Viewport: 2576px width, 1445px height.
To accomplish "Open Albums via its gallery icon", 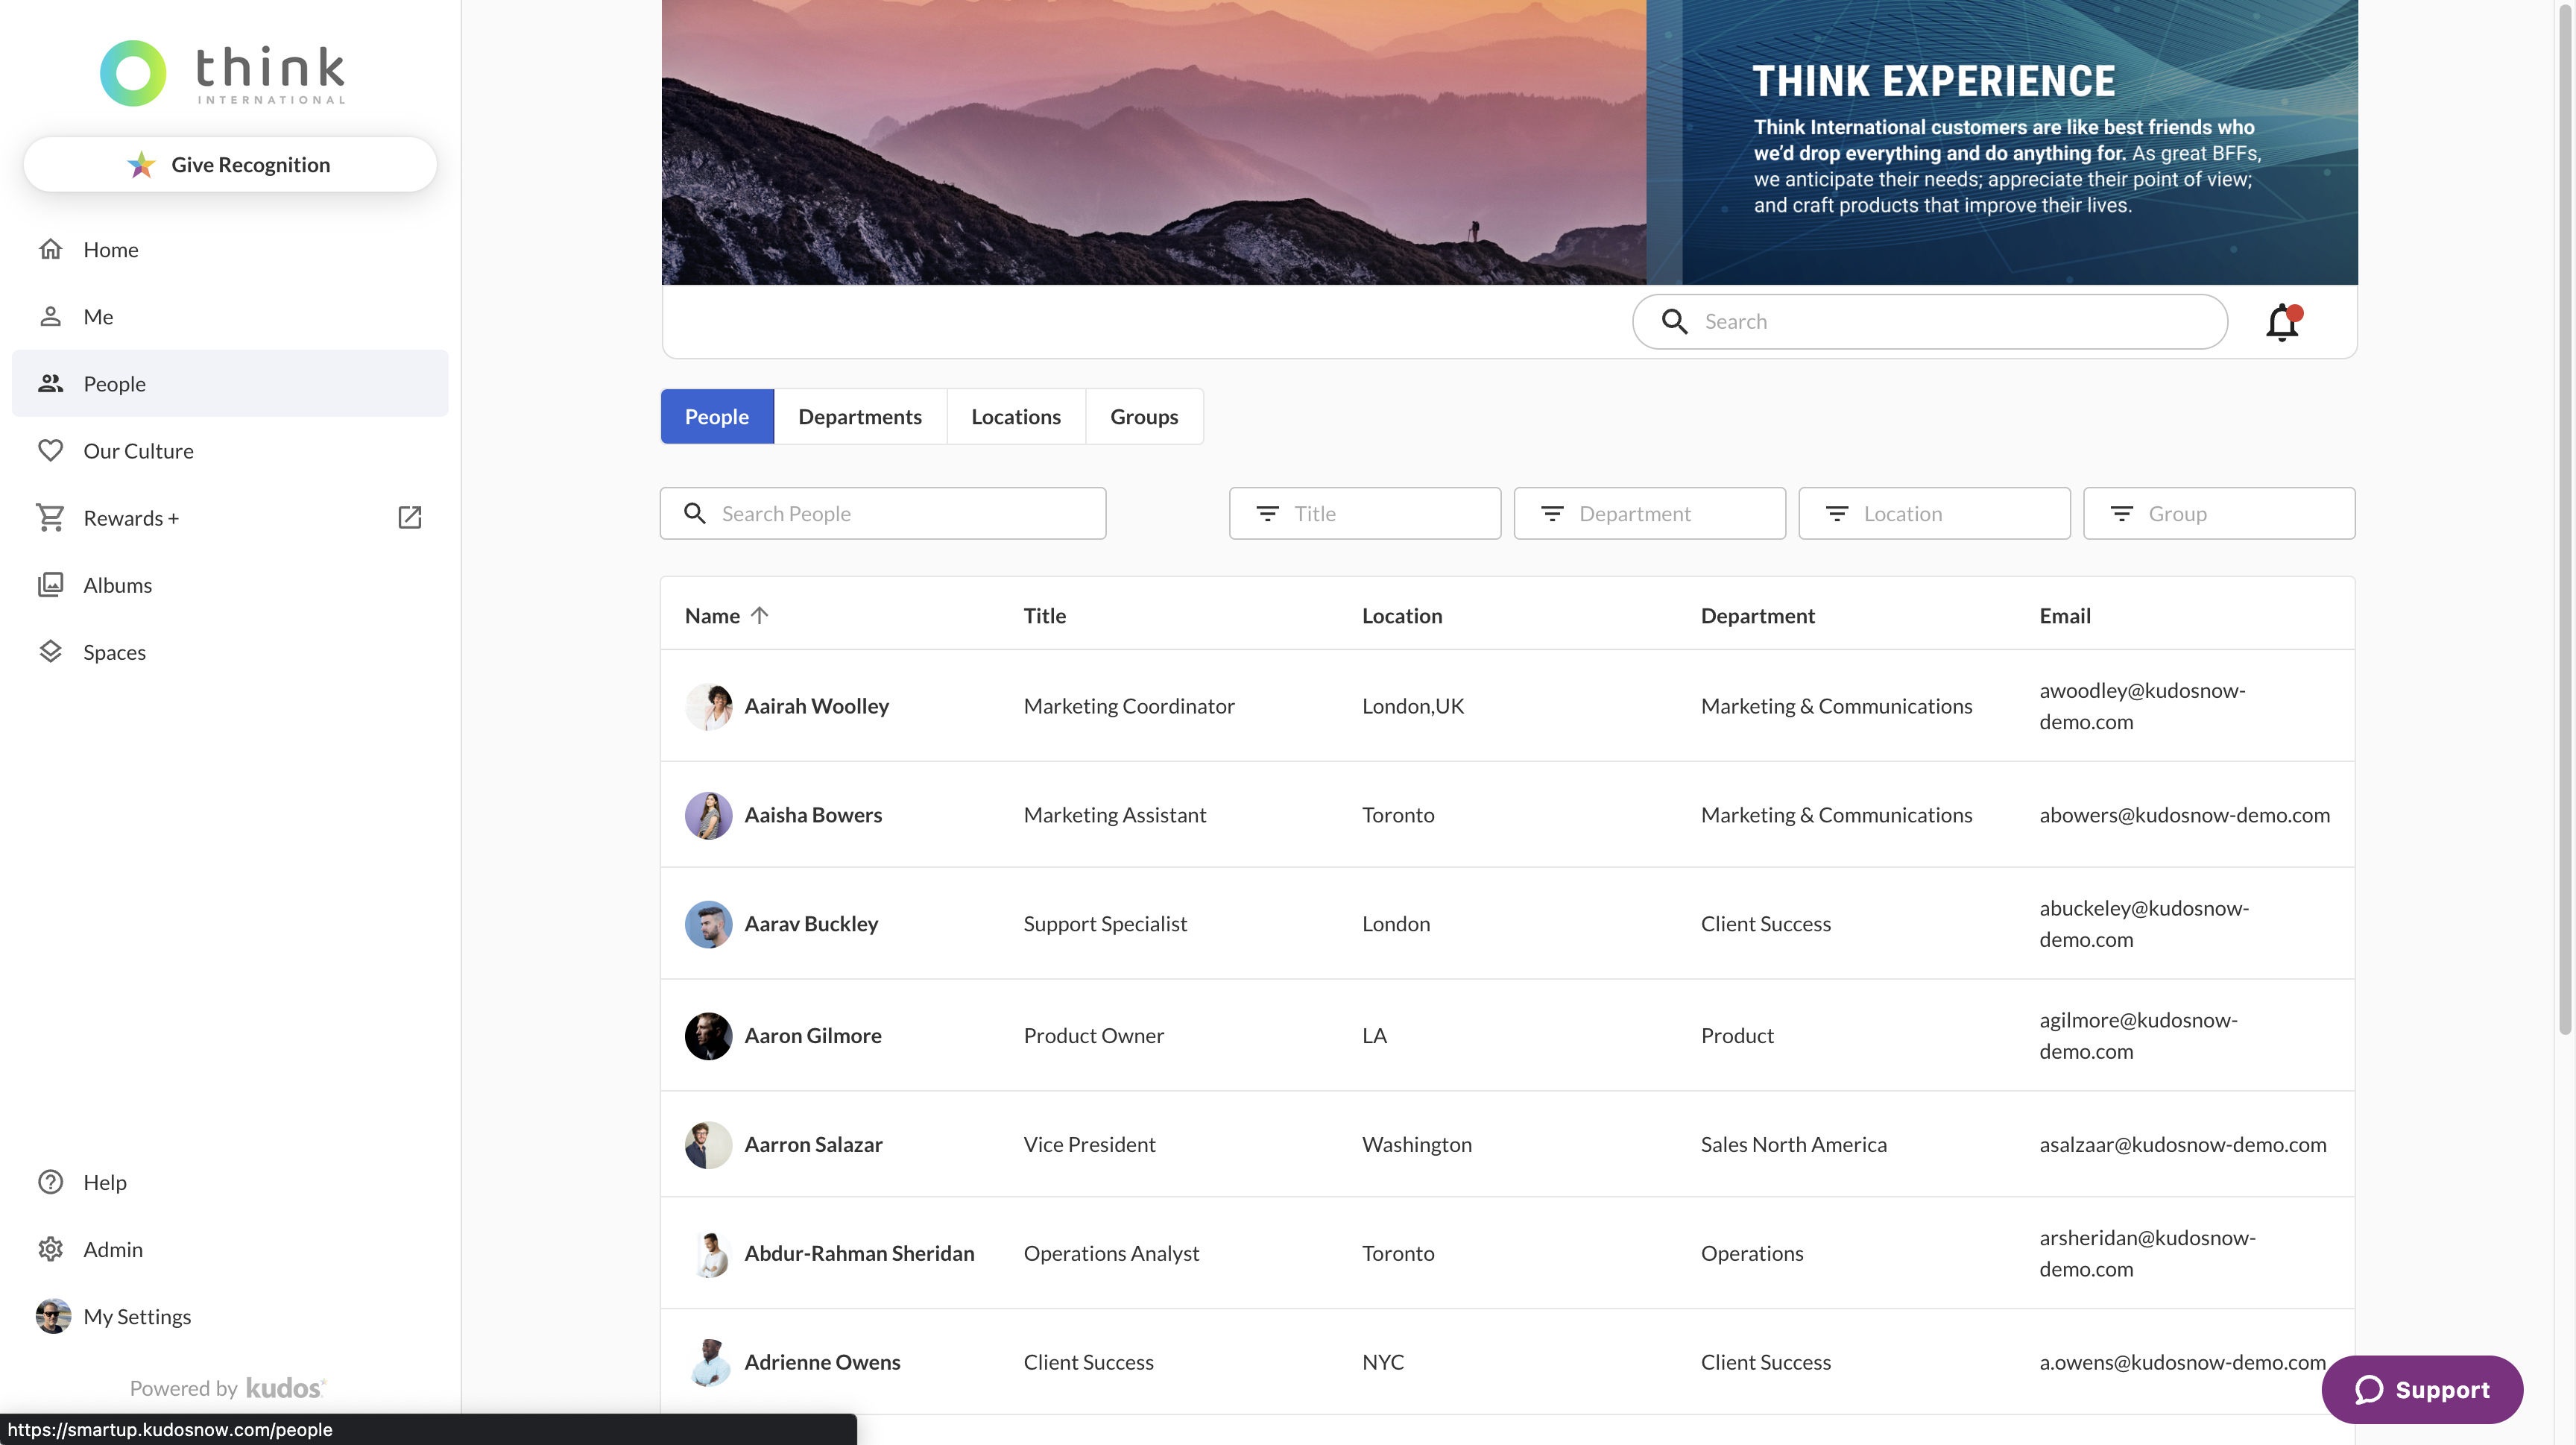I will 50,585.
